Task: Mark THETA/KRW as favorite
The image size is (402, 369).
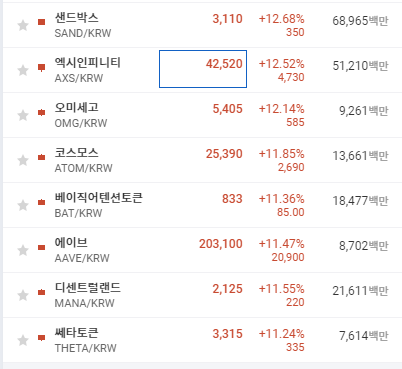Action: 23,340
